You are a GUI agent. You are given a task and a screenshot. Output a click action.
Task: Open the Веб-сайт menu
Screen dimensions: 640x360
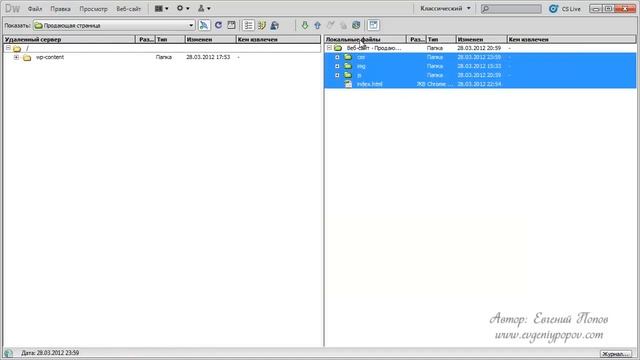(x=129, y=9)
